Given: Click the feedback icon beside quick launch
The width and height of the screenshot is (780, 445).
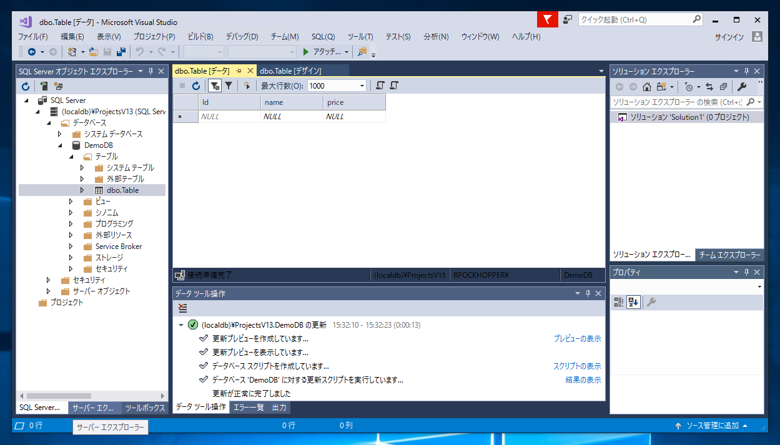Looking at the screenshot, I should click(568, 20).
